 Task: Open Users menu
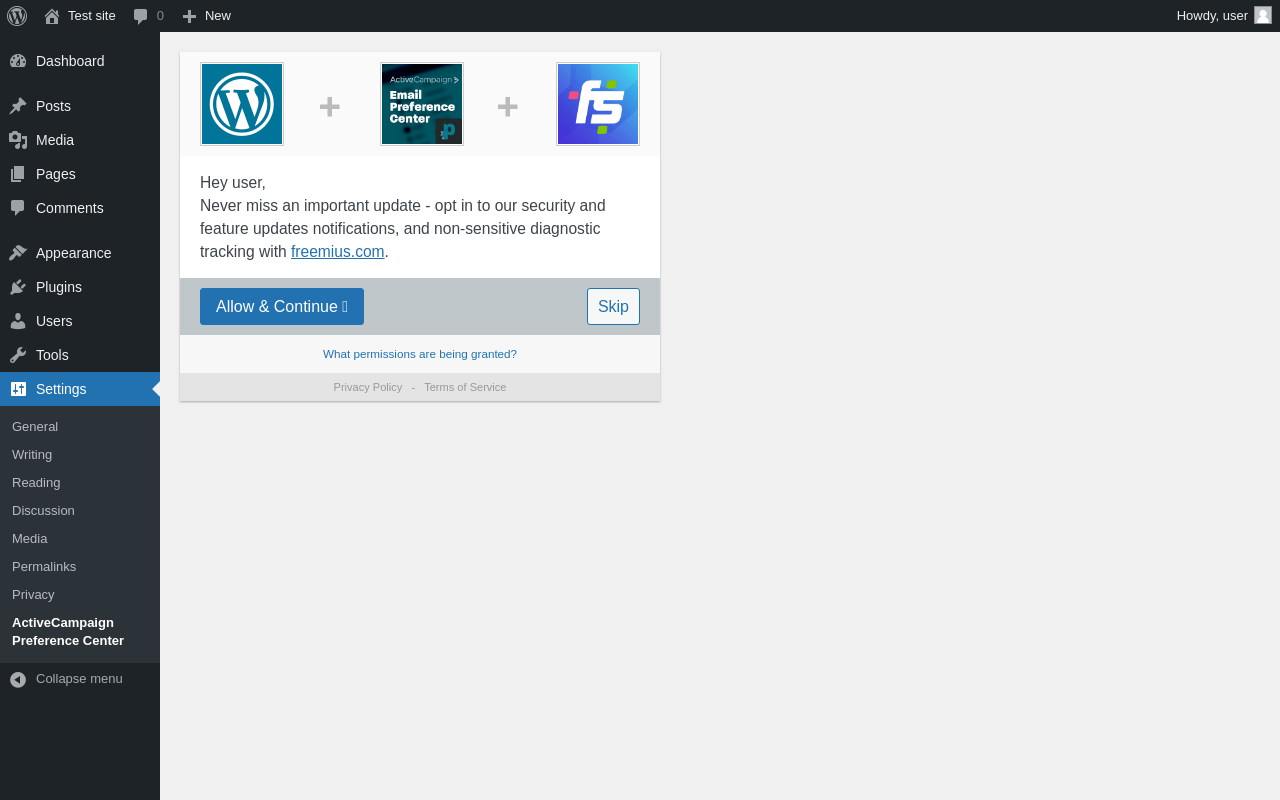pos(80,321)
